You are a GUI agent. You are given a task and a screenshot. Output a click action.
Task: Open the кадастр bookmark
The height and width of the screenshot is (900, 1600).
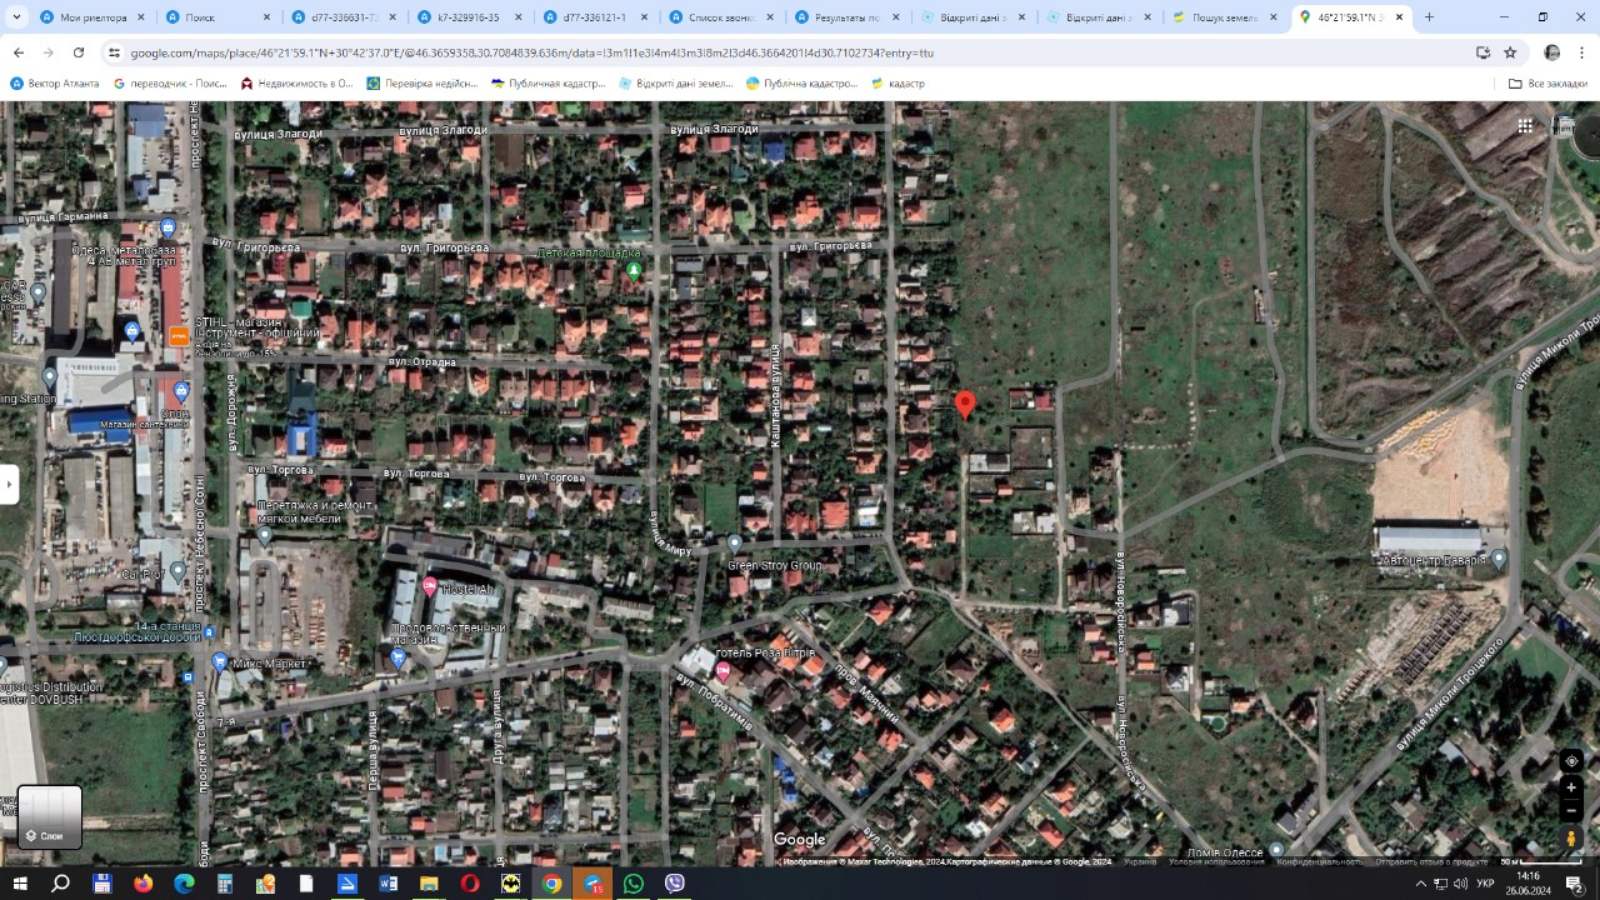coord(898,84)
